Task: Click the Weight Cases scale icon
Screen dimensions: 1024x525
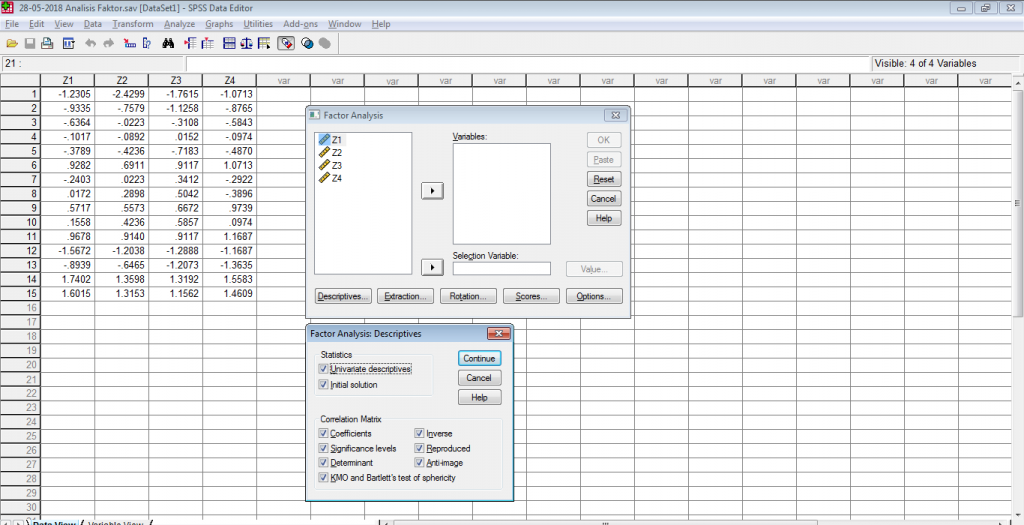Action: [246, 44]
